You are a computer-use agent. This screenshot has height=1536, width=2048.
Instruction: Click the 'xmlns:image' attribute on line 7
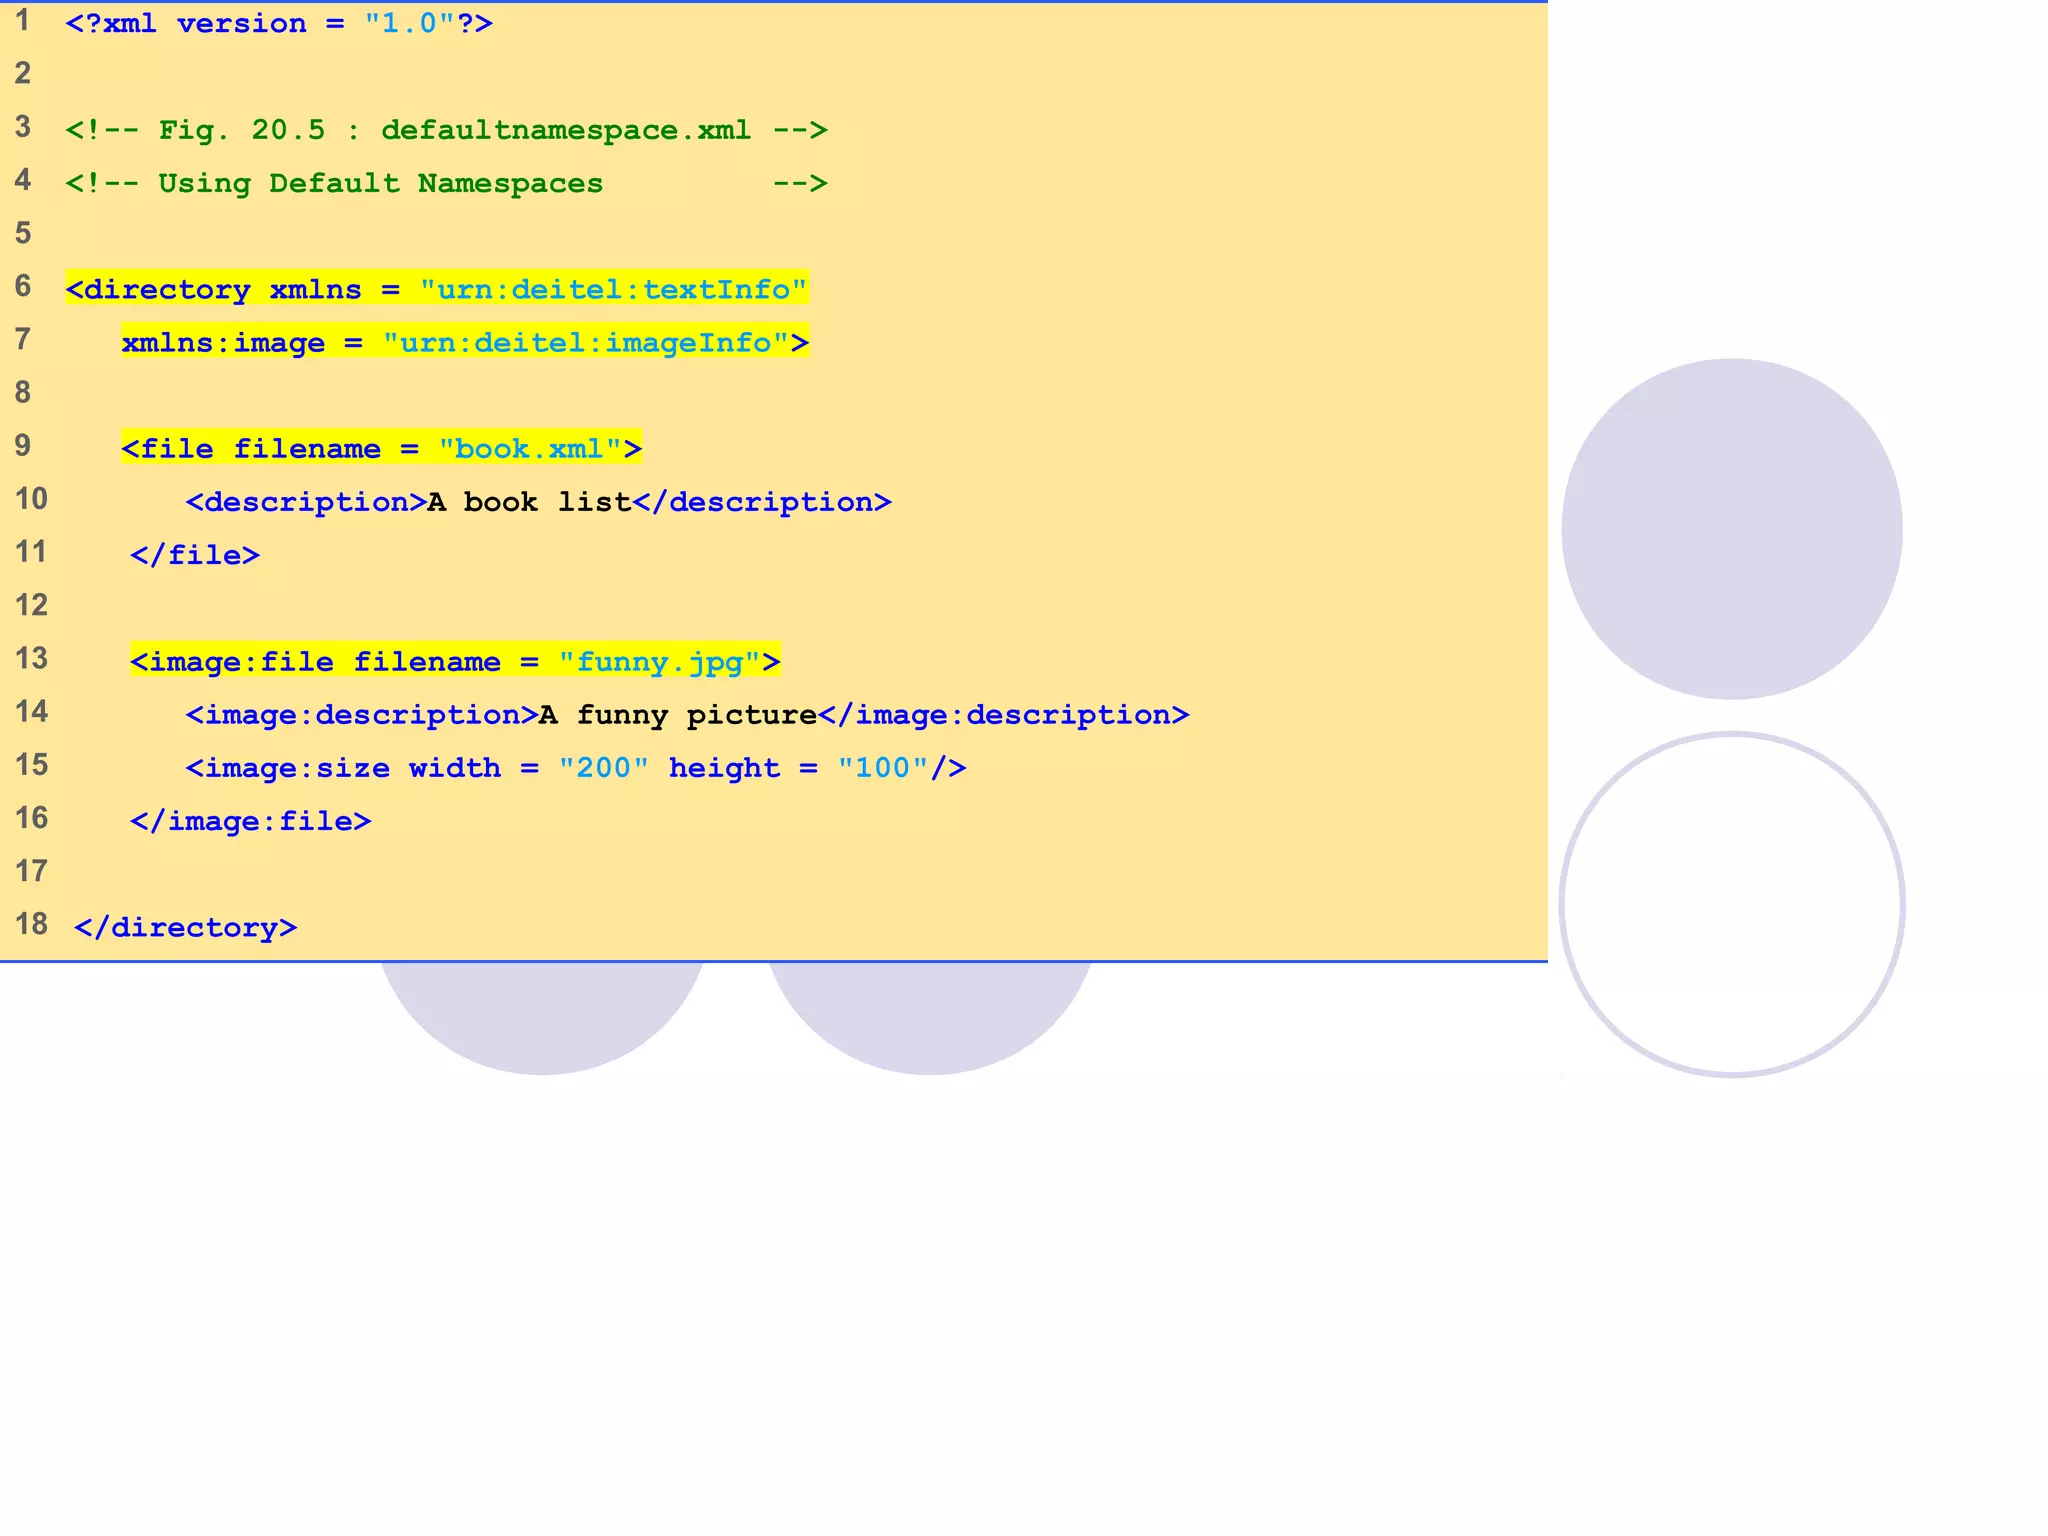click(223, 343)
